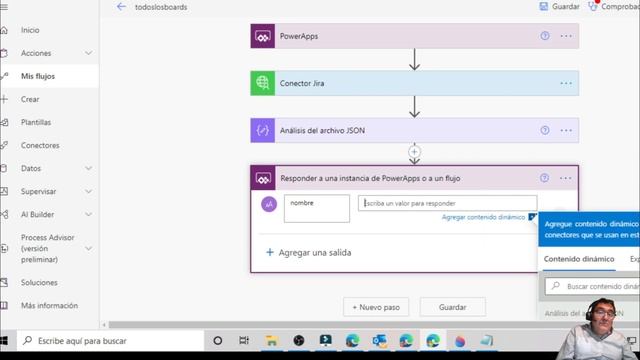The image size is (640, 360).
Task: Insert a step with the plus connector
Action: coord(414,152)
